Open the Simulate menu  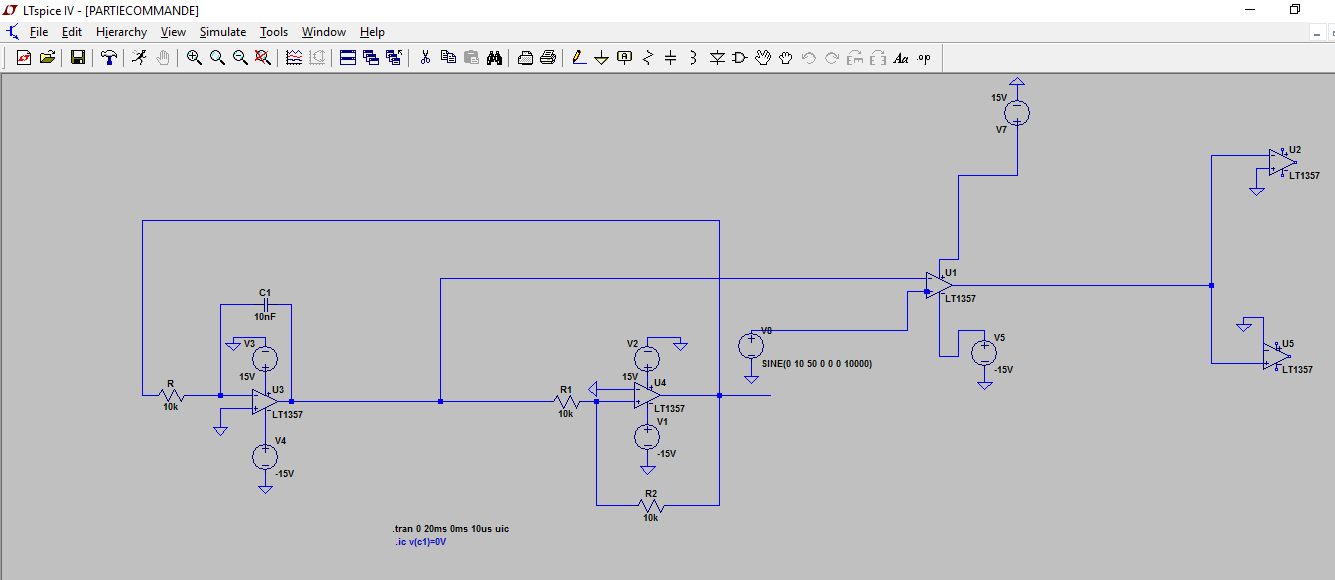222,32
